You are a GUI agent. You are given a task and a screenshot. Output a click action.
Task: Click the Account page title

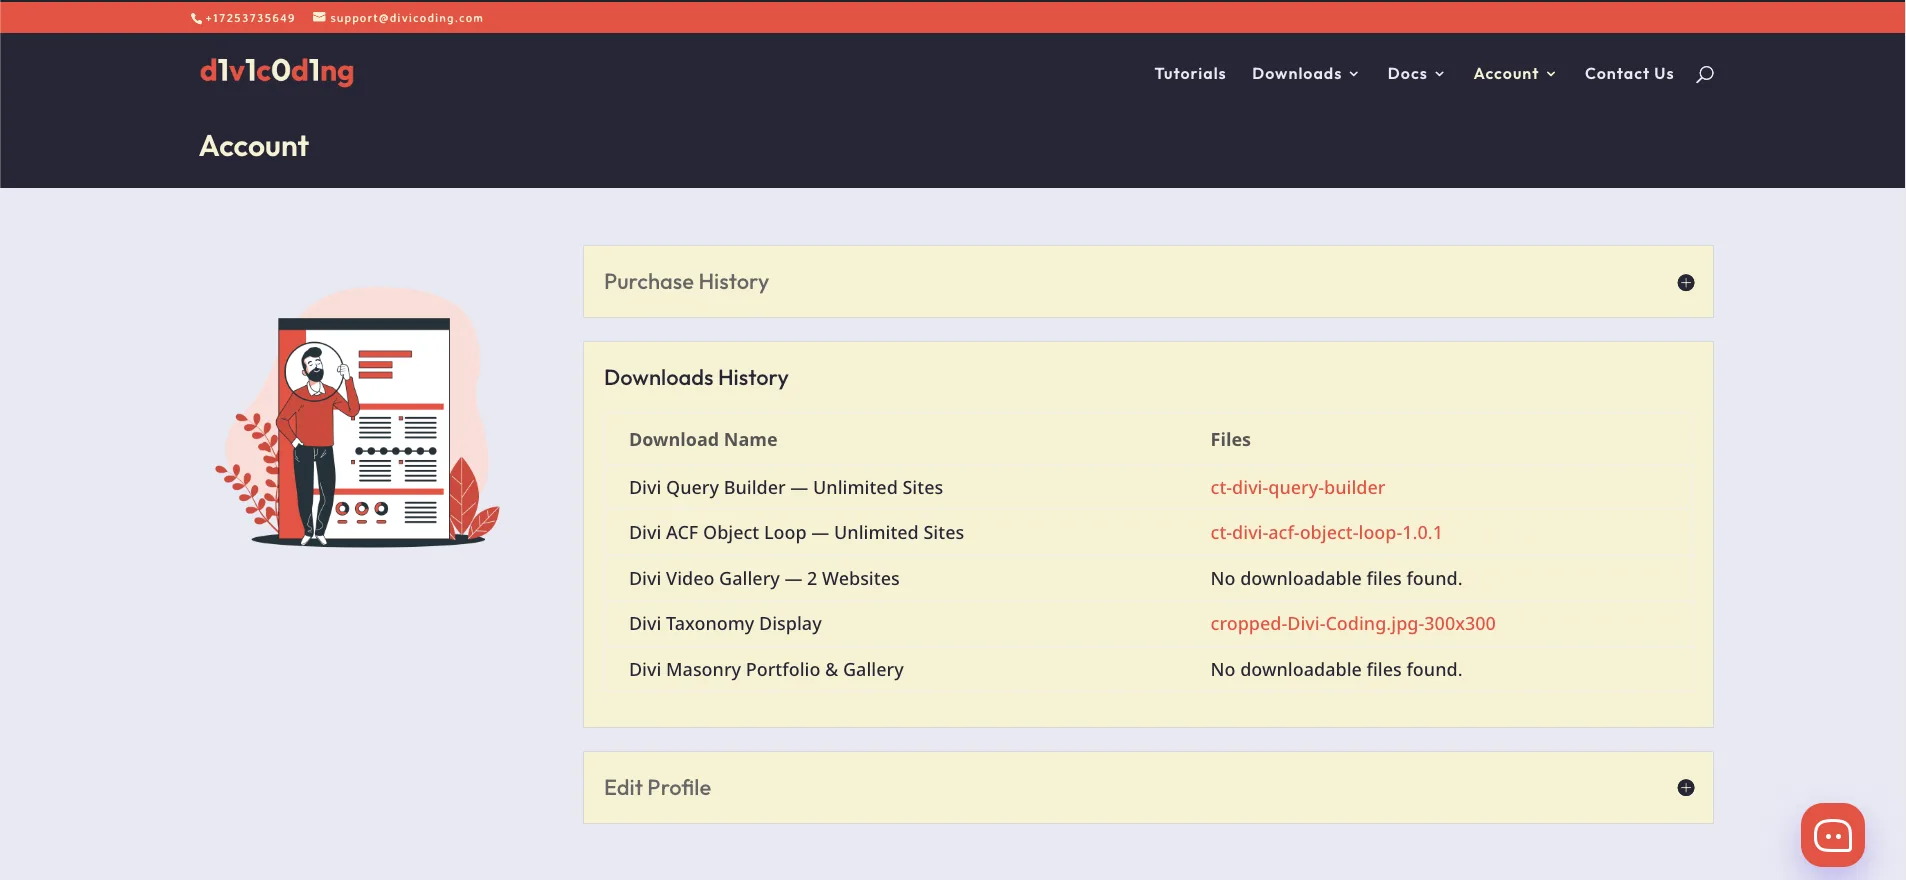254,146
